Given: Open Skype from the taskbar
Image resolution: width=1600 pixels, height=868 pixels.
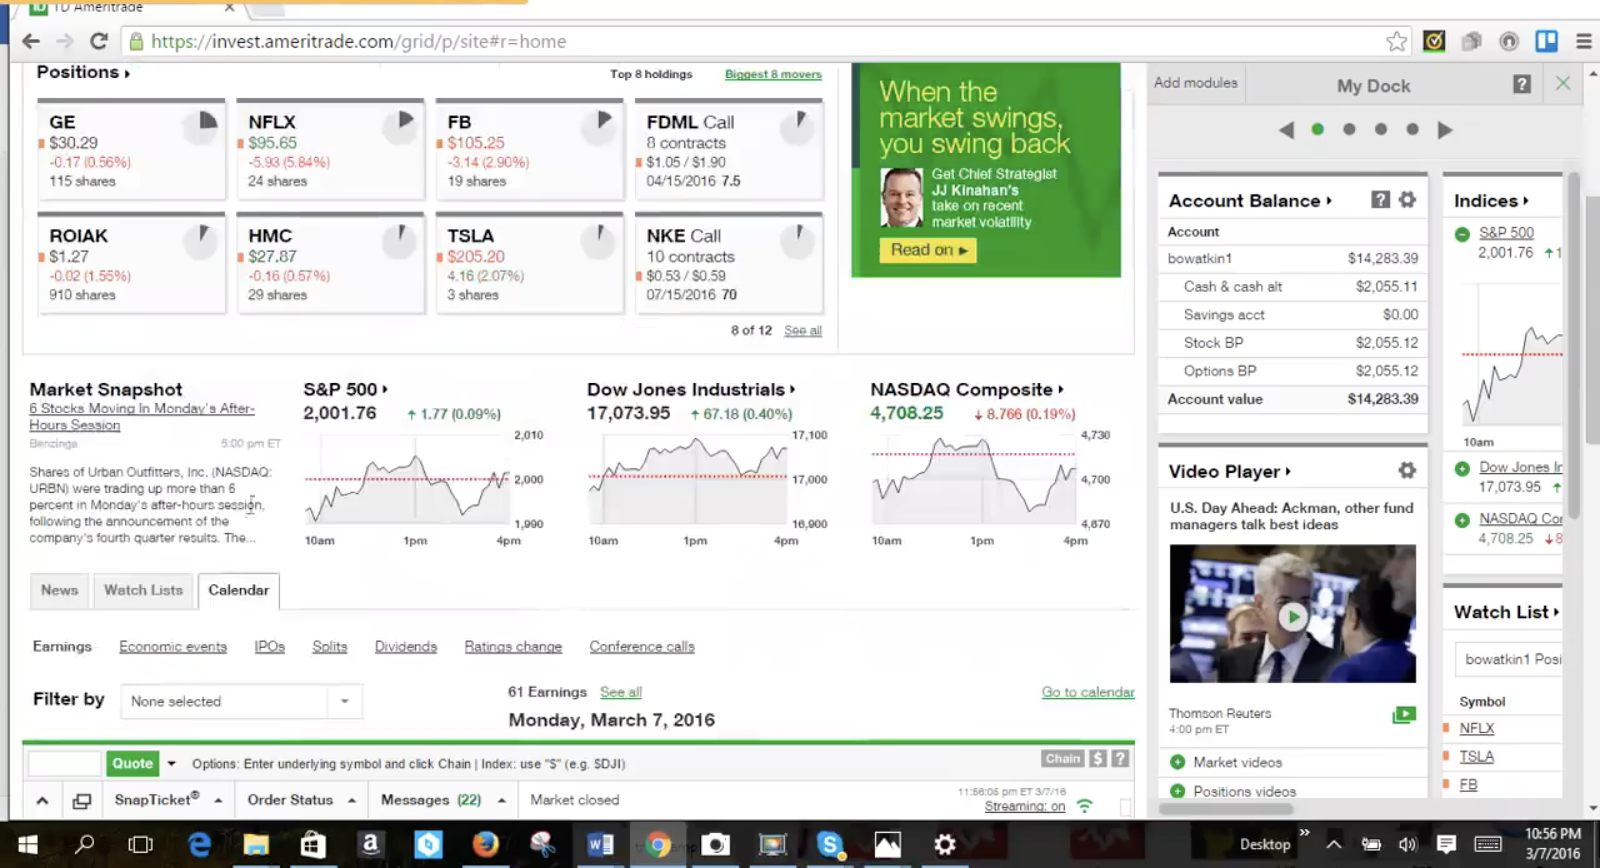Looking at the screenshot, I should 829,845.
